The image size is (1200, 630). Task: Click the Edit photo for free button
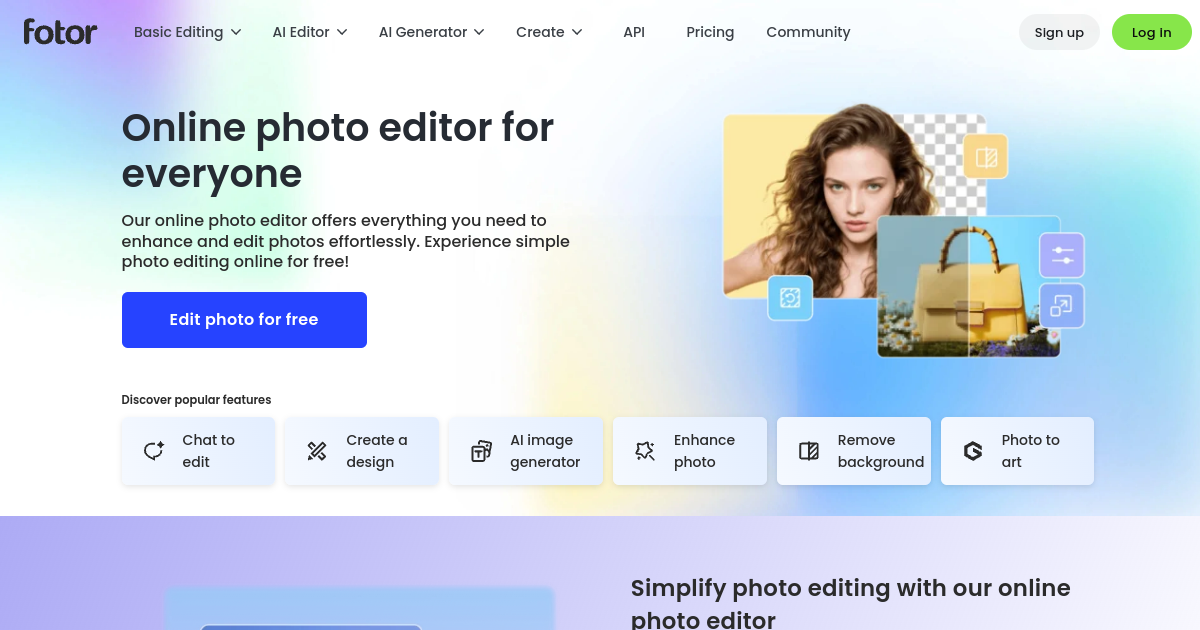click(x=244, y=320)
